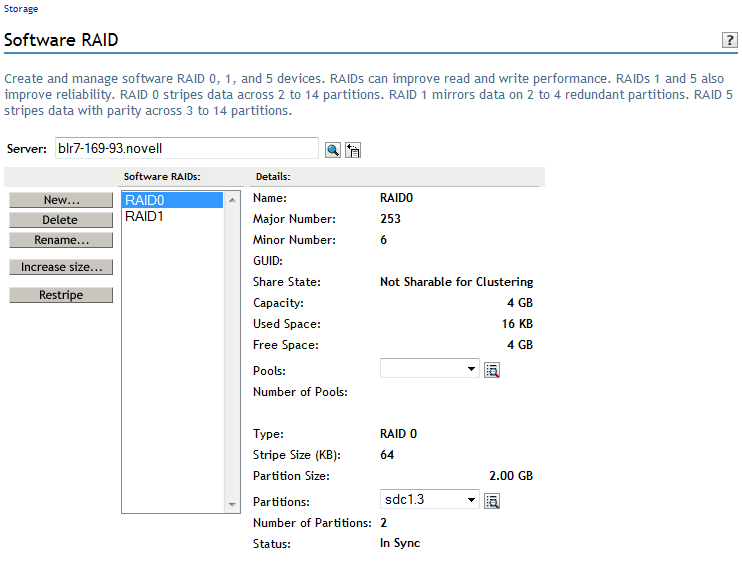The image size is (742, 577).
Task: Select RAID0 in the Software RAIDs list
Action: [171, 200]
